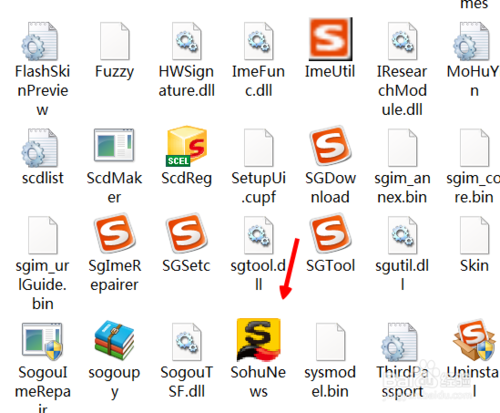The image size is (500, 413).
Task: Select the SgImeRepairer icon
Action: click(115, 233)
